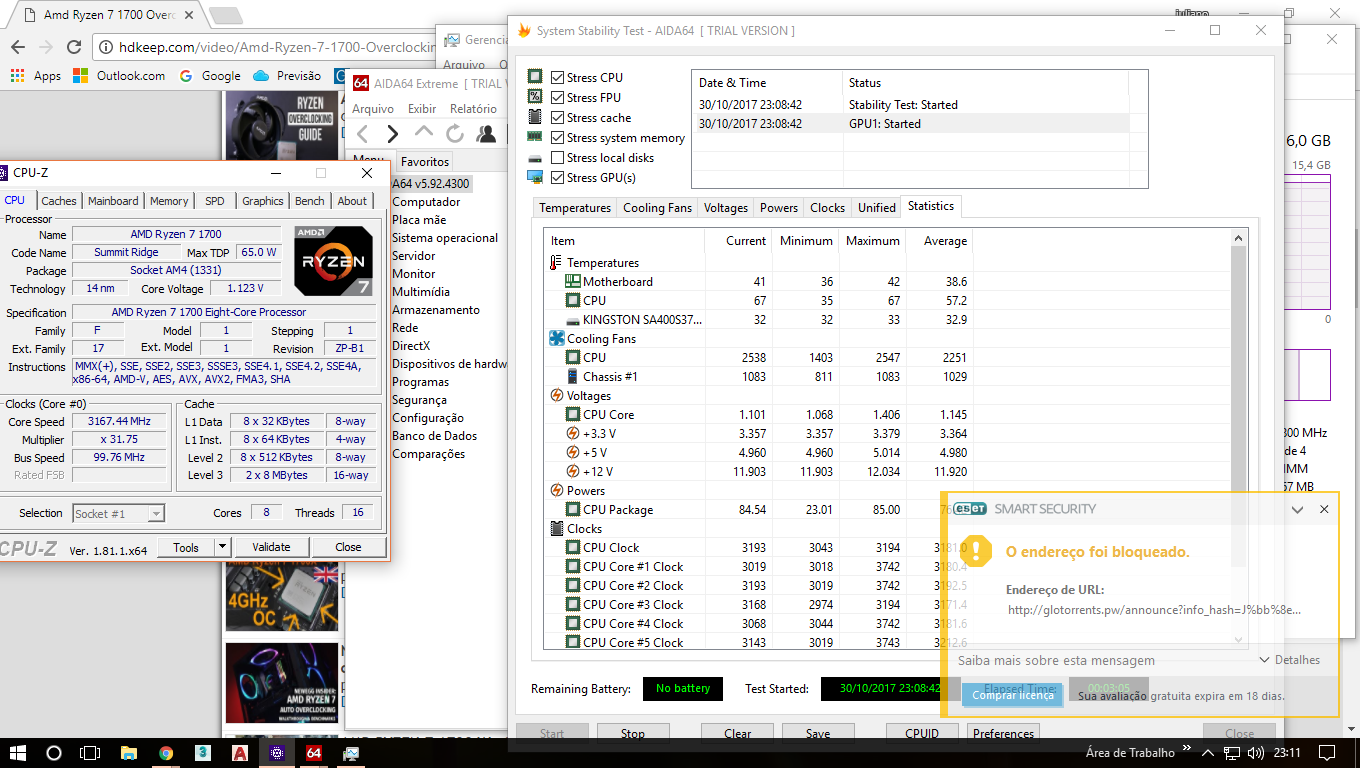1360x768 pixels.
Task: Click the Task Manager taskbar icon
Action: coord(351,753)
